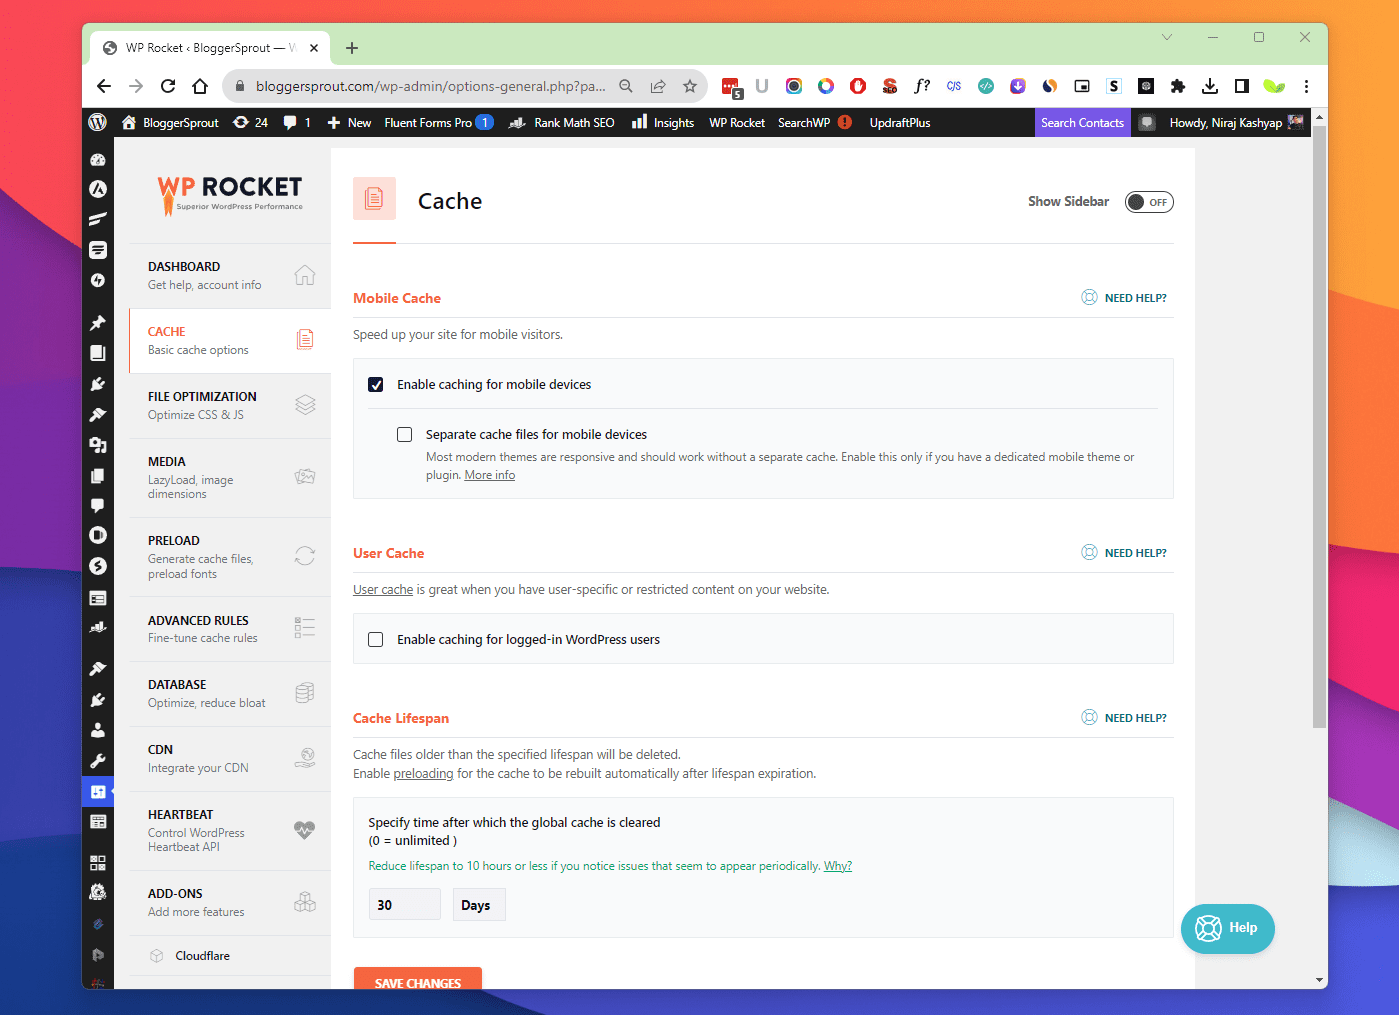Open the BloggerSprout site link in admin bar

(170, 122)
